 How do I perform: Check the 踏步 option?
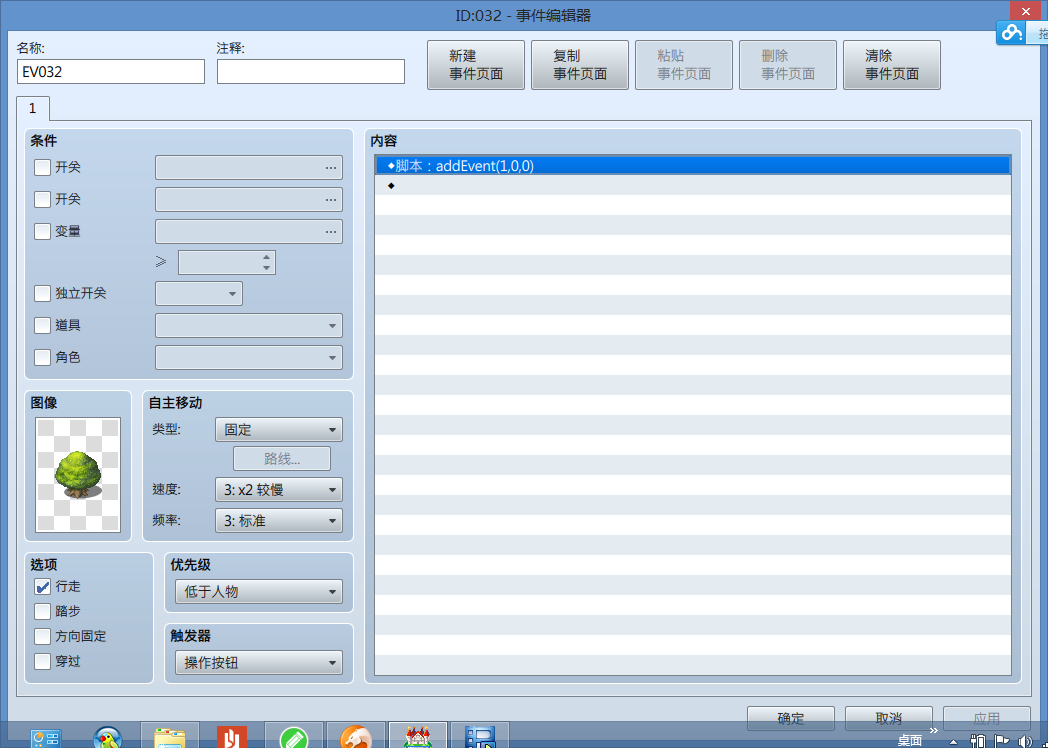[x=42, y=611]
